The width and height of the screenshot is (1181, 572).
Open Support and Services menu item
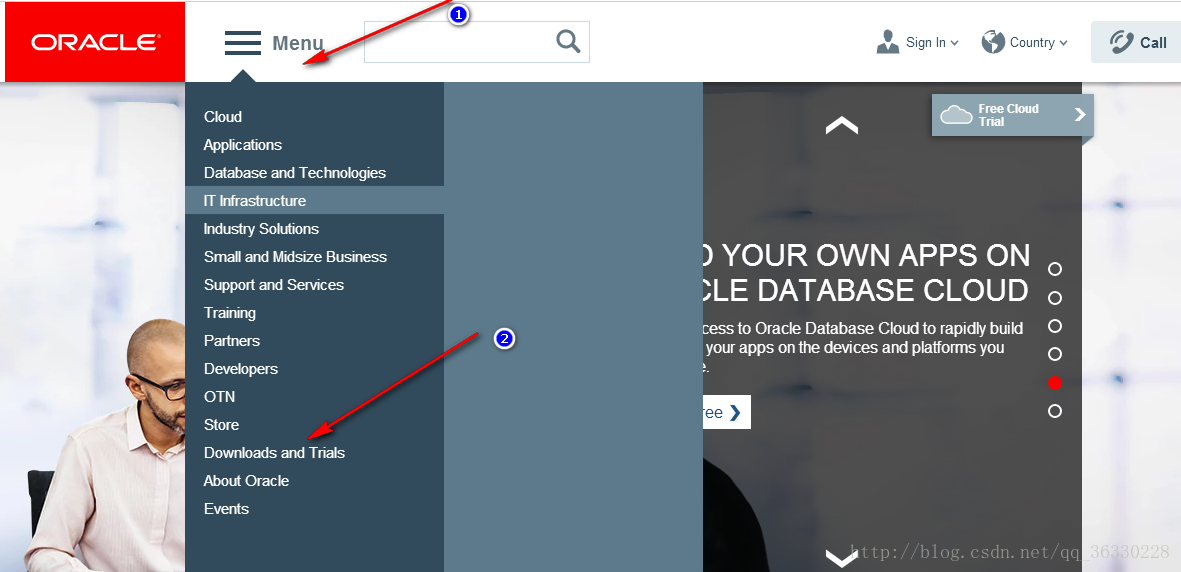[273, 285]
